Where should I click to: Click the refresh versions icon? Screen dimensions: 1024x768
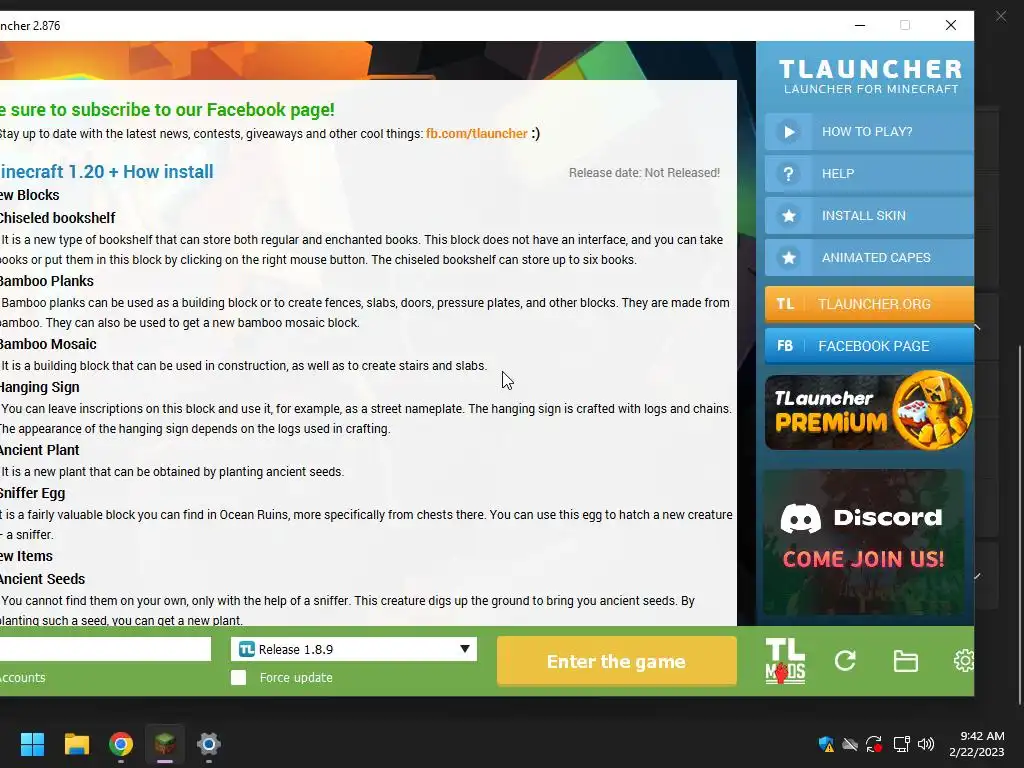845,661
